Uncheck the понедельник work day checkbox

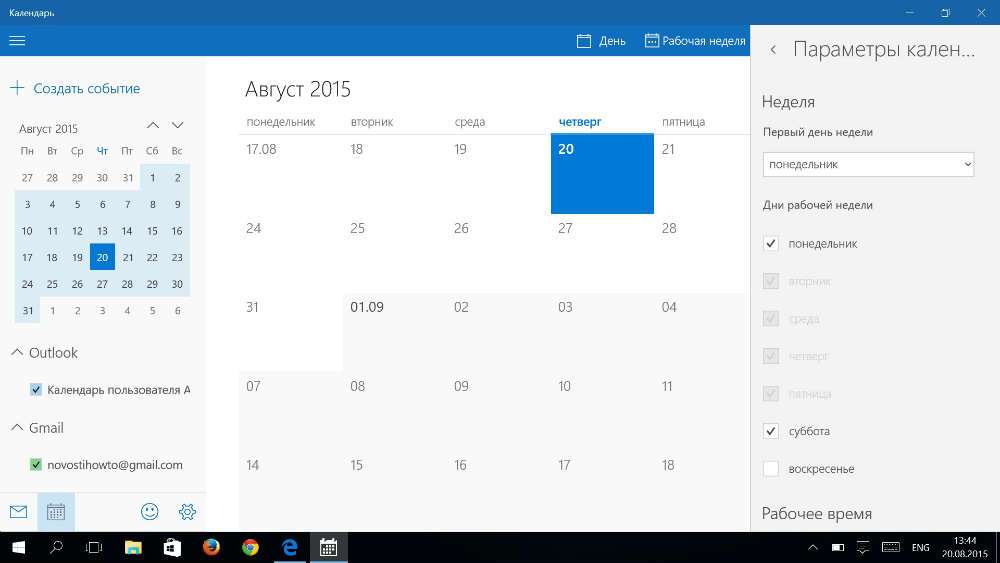771,244
